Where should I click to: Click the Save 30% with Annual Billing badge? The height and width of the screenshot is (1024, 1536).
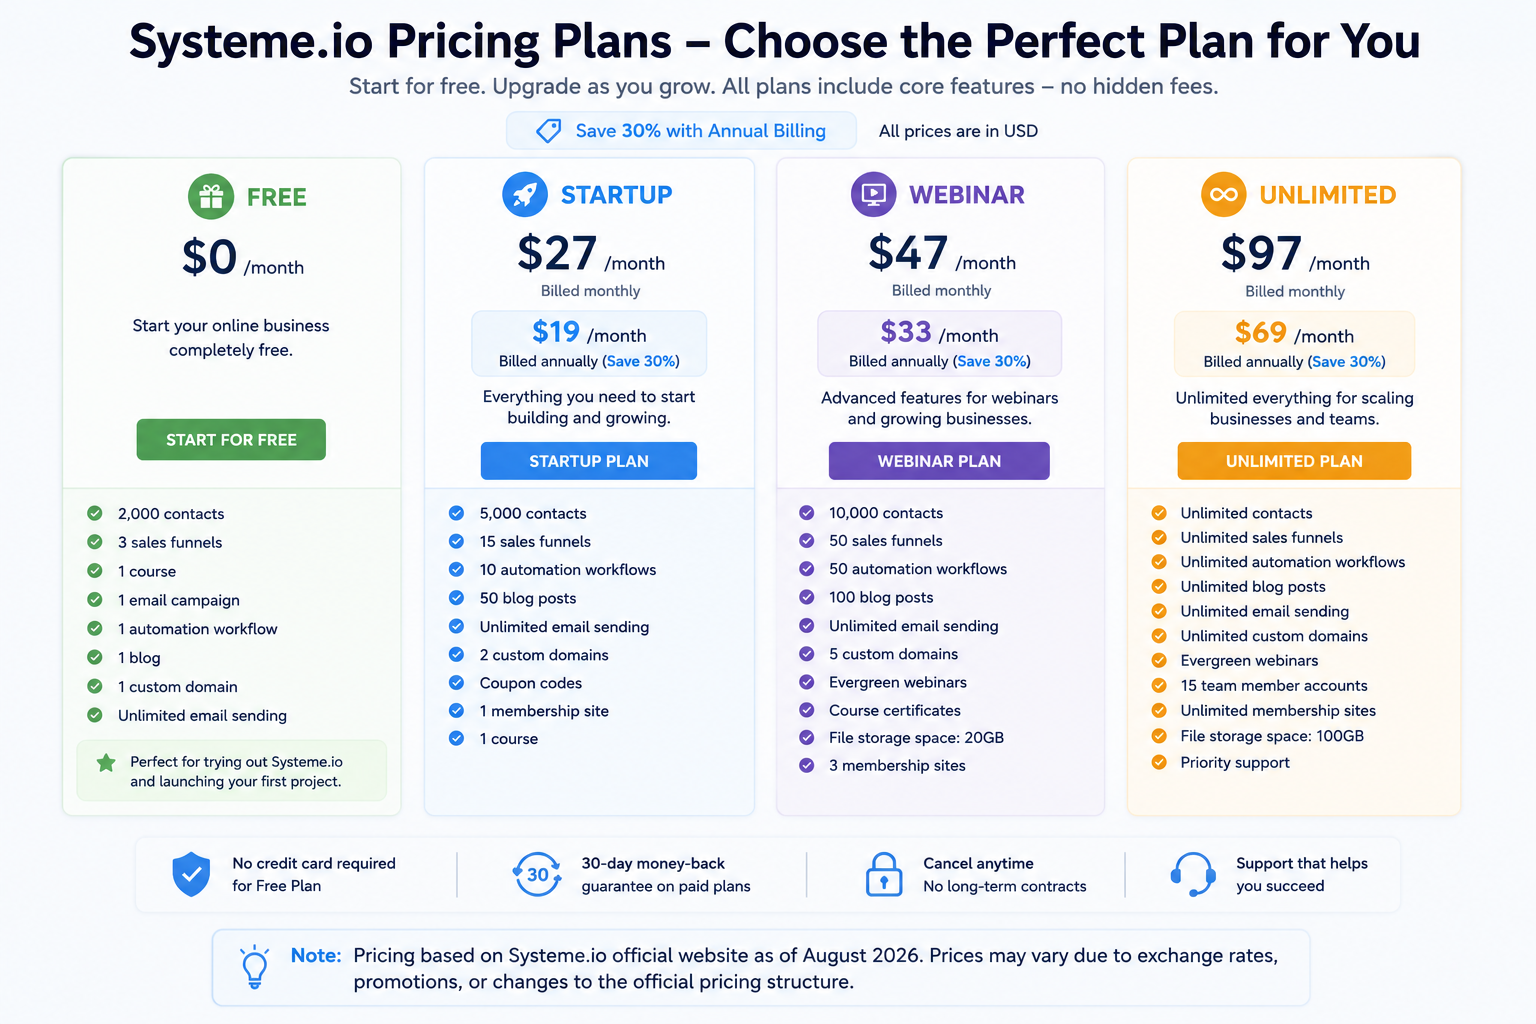coord(681,131)
